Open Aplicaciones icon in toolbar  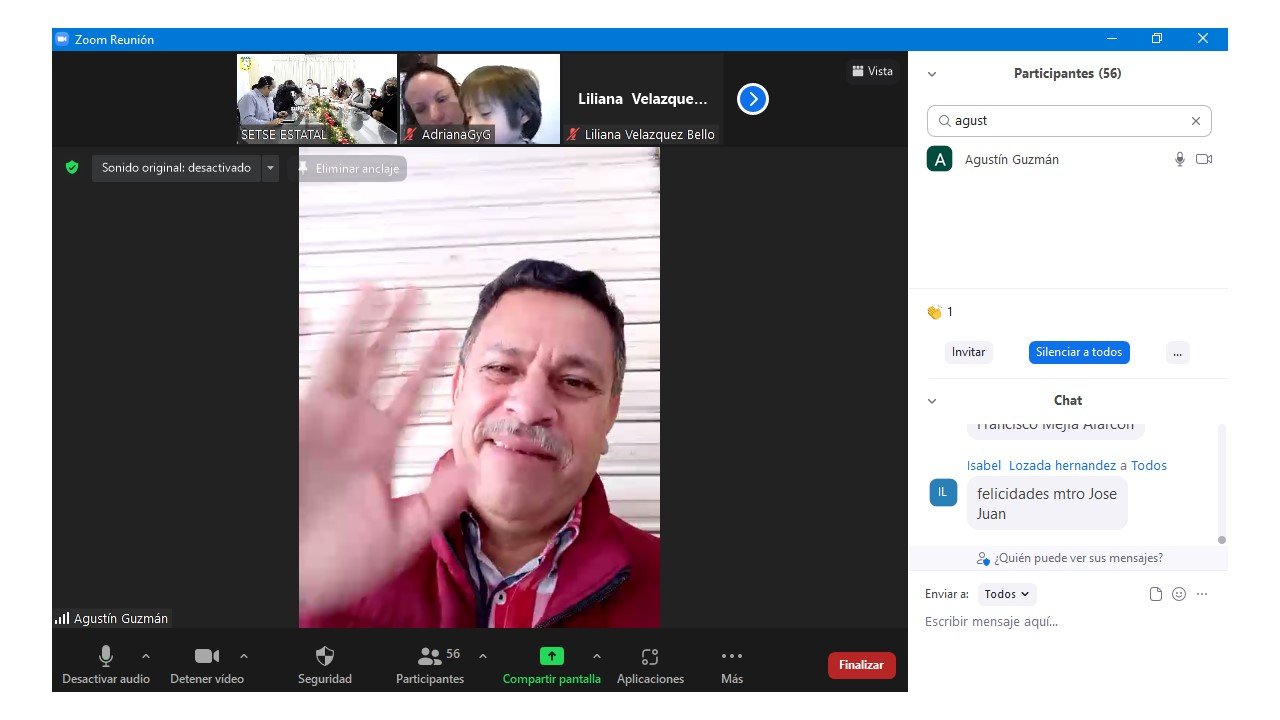pyautogui.click(x=650, y=657)
